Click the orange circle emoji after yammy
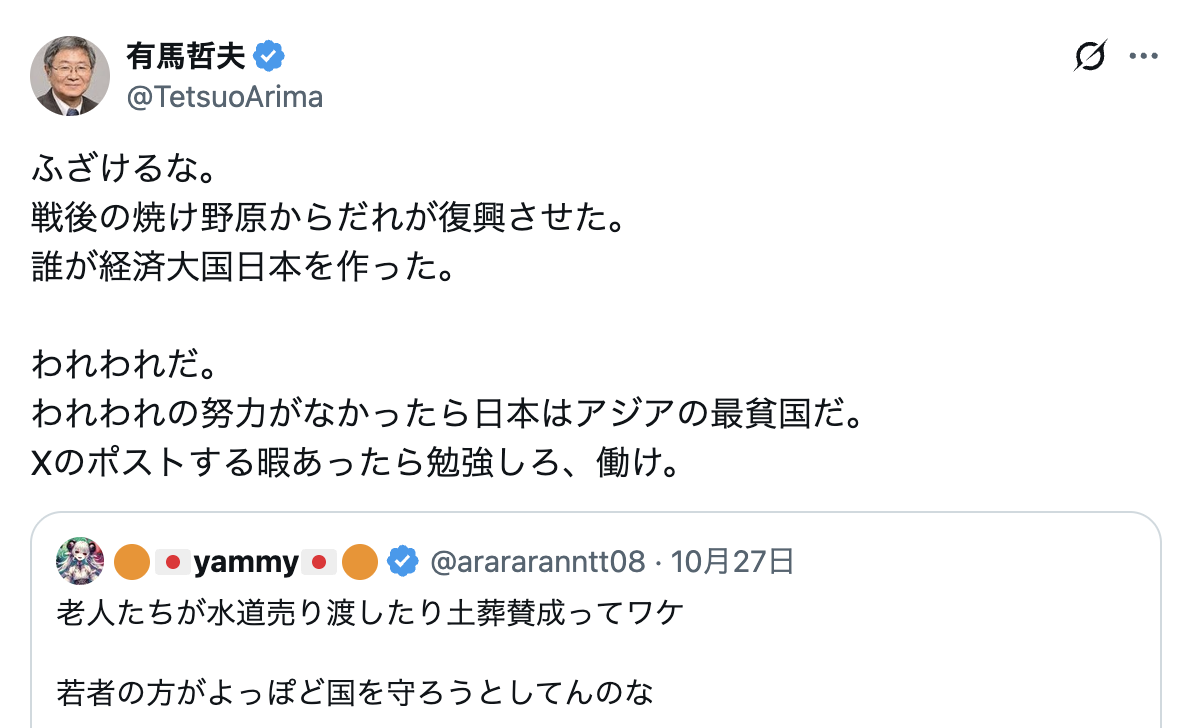Image resolution: width=1184 pixels, height=728 pixels. (x=360, y=563)
